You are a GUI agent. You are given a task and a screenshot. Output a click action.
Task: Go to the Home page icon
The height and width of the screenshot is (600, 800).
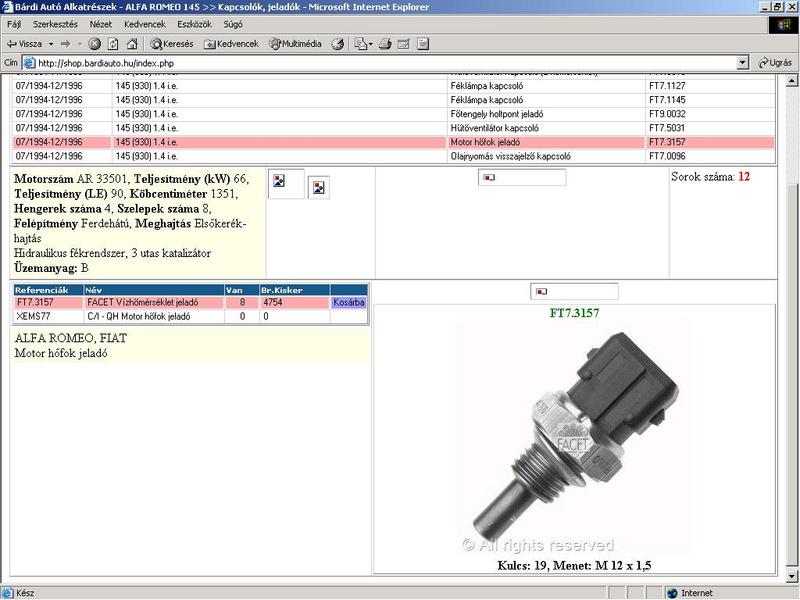point(132,44)
